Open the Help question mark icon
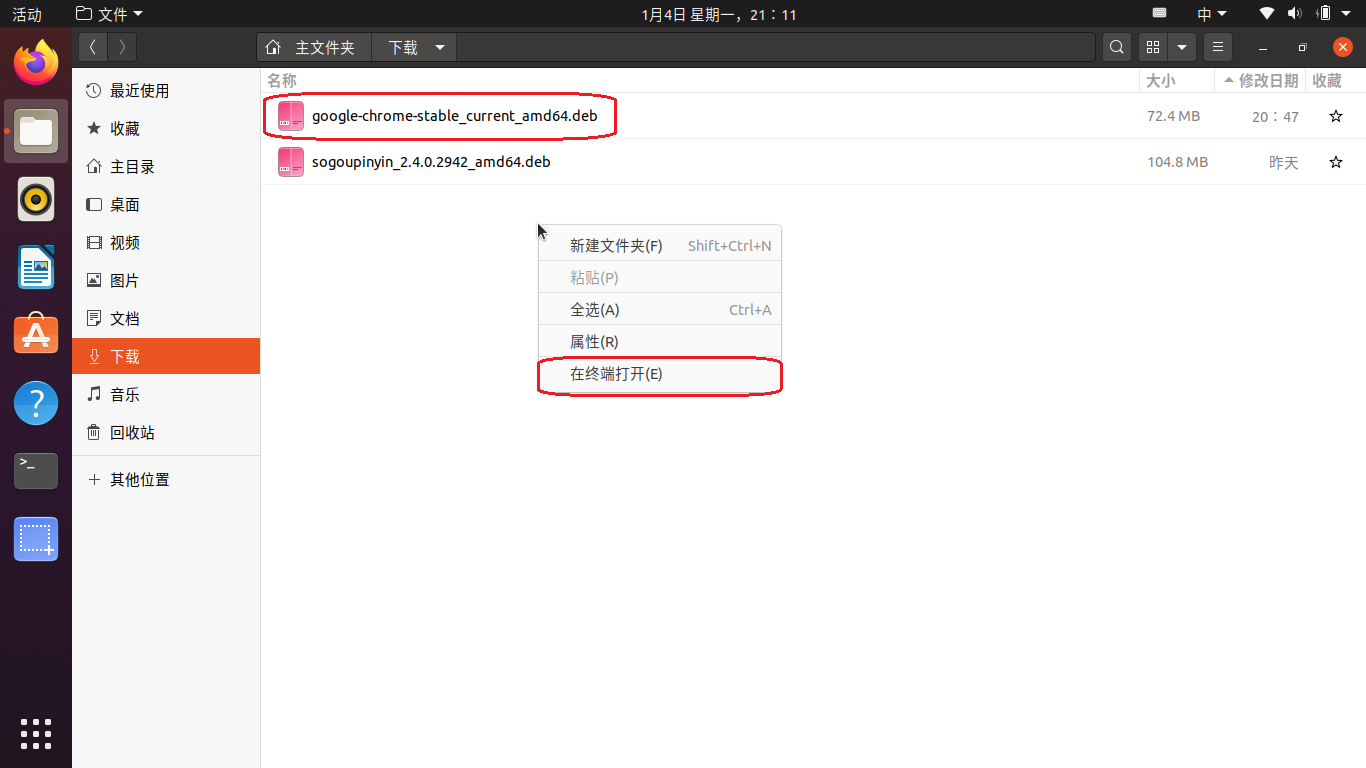 pos(36,403)
